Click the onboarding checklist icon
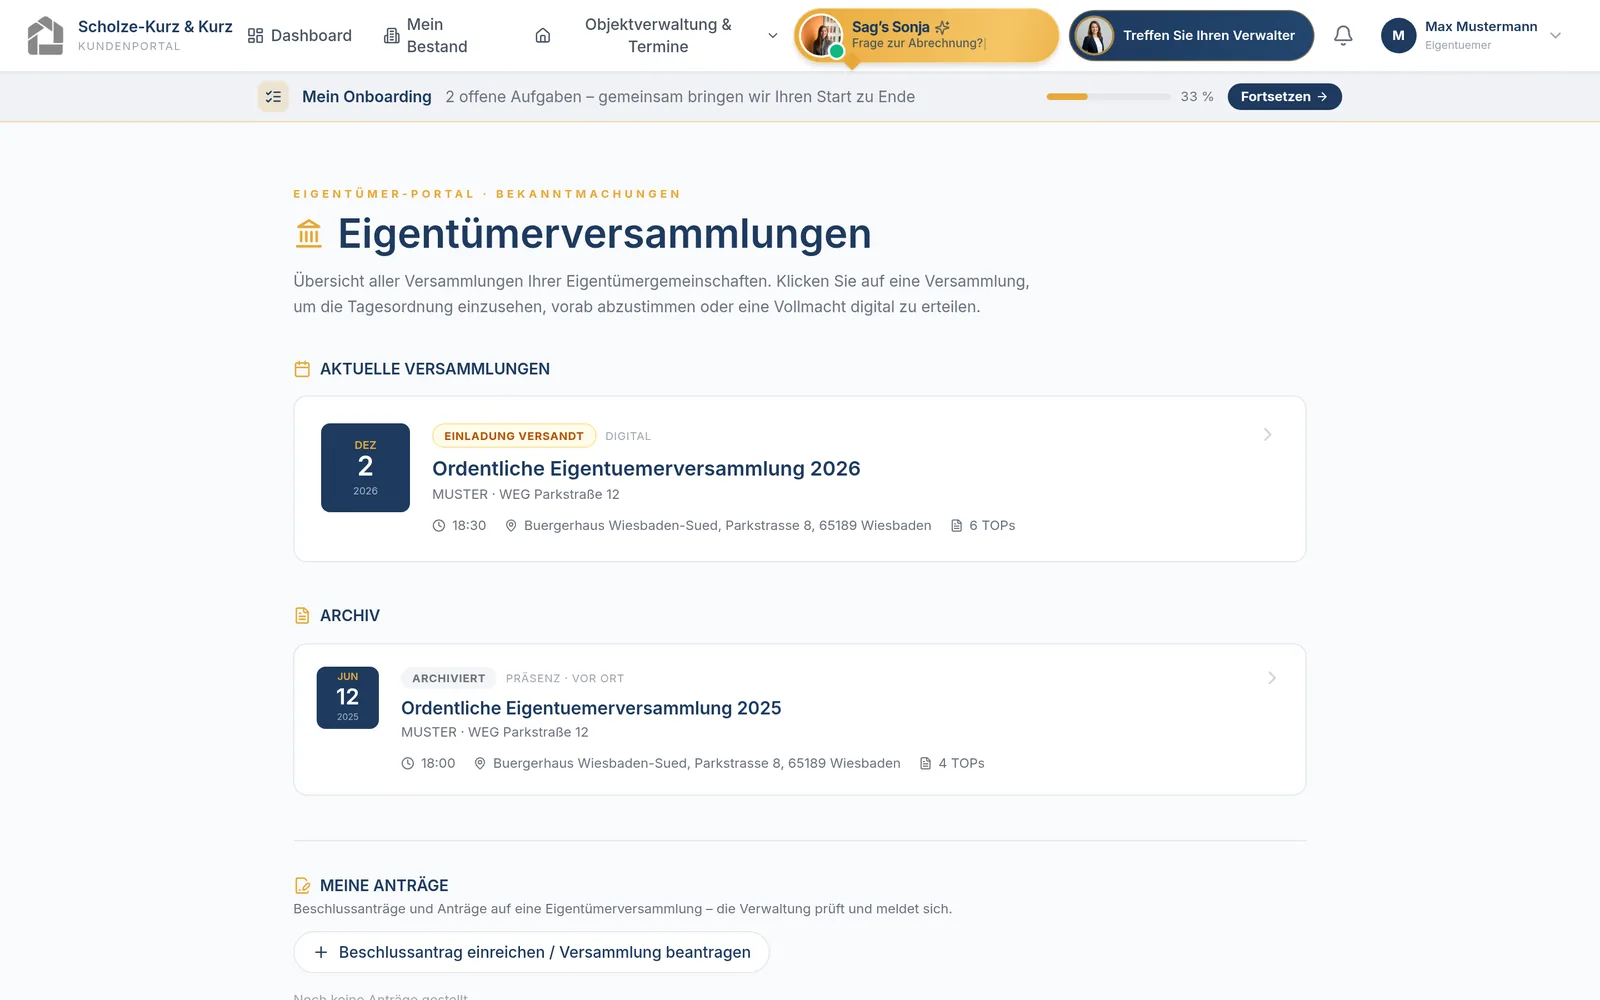Viewport: 1600px width, 1000px height. pyautogui.click(x=273, y=96)
